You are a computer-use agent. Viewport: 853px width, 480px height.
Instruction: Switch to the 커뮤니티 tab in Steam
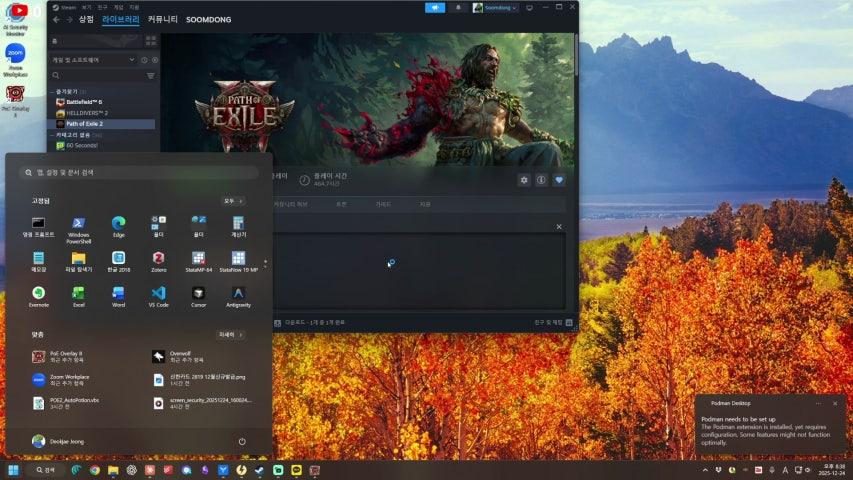(162, 19)
